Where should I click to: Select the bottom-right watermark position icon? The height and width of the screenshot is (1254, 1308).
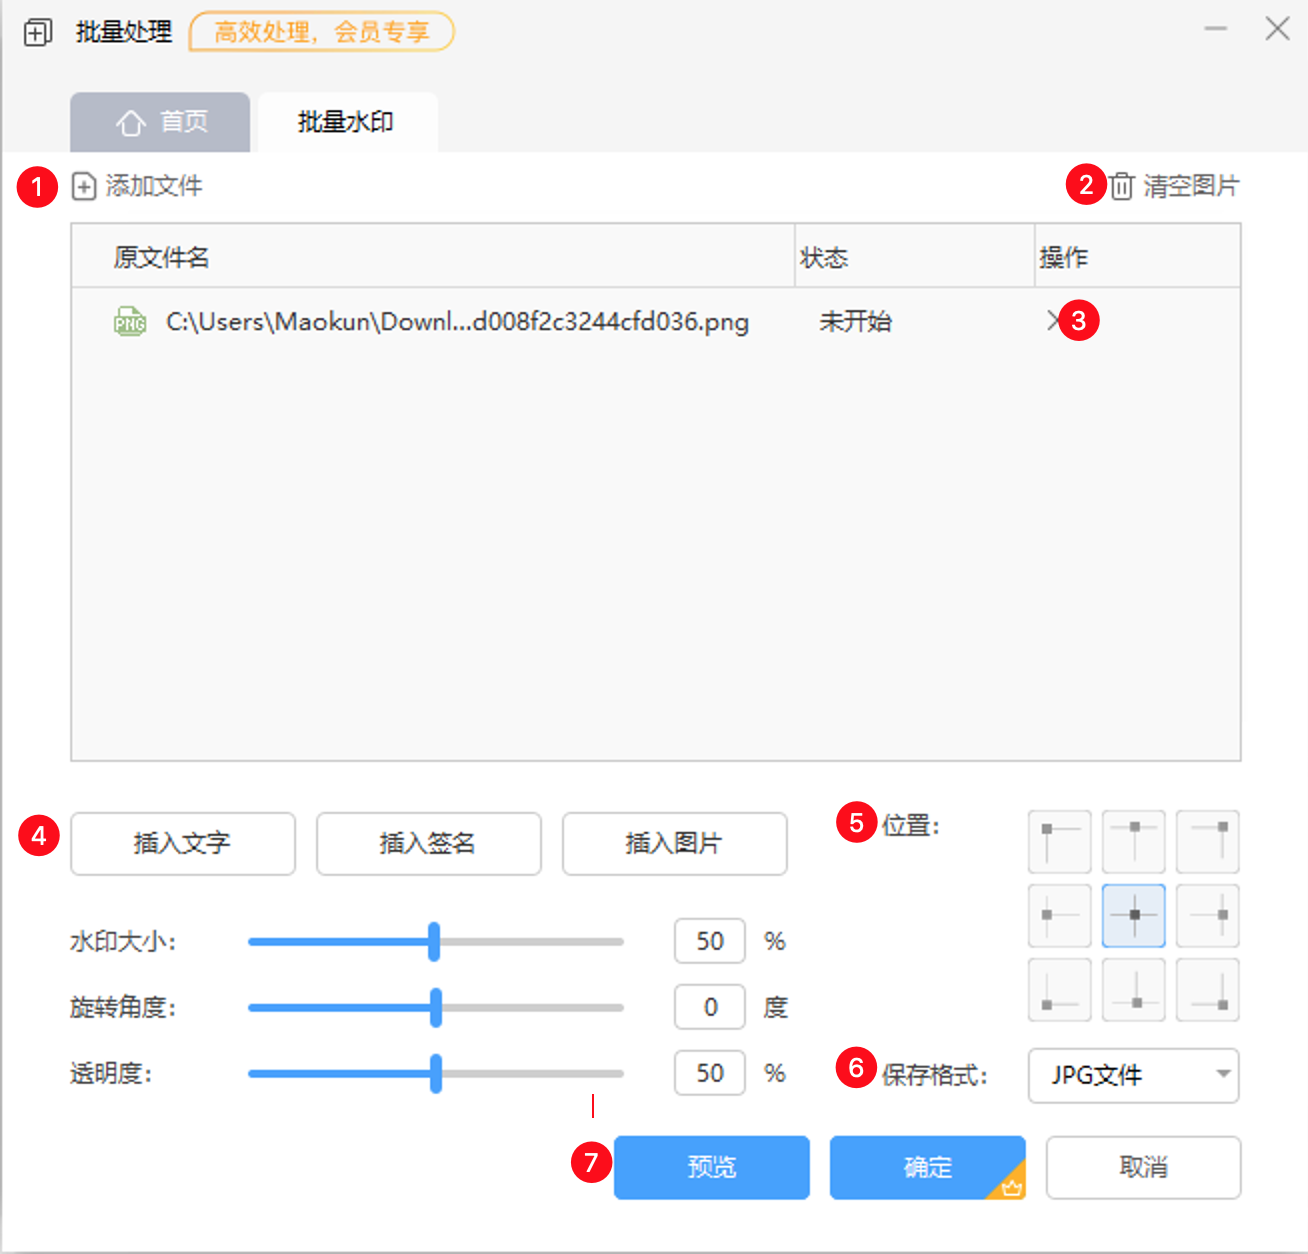(1207, 989)
